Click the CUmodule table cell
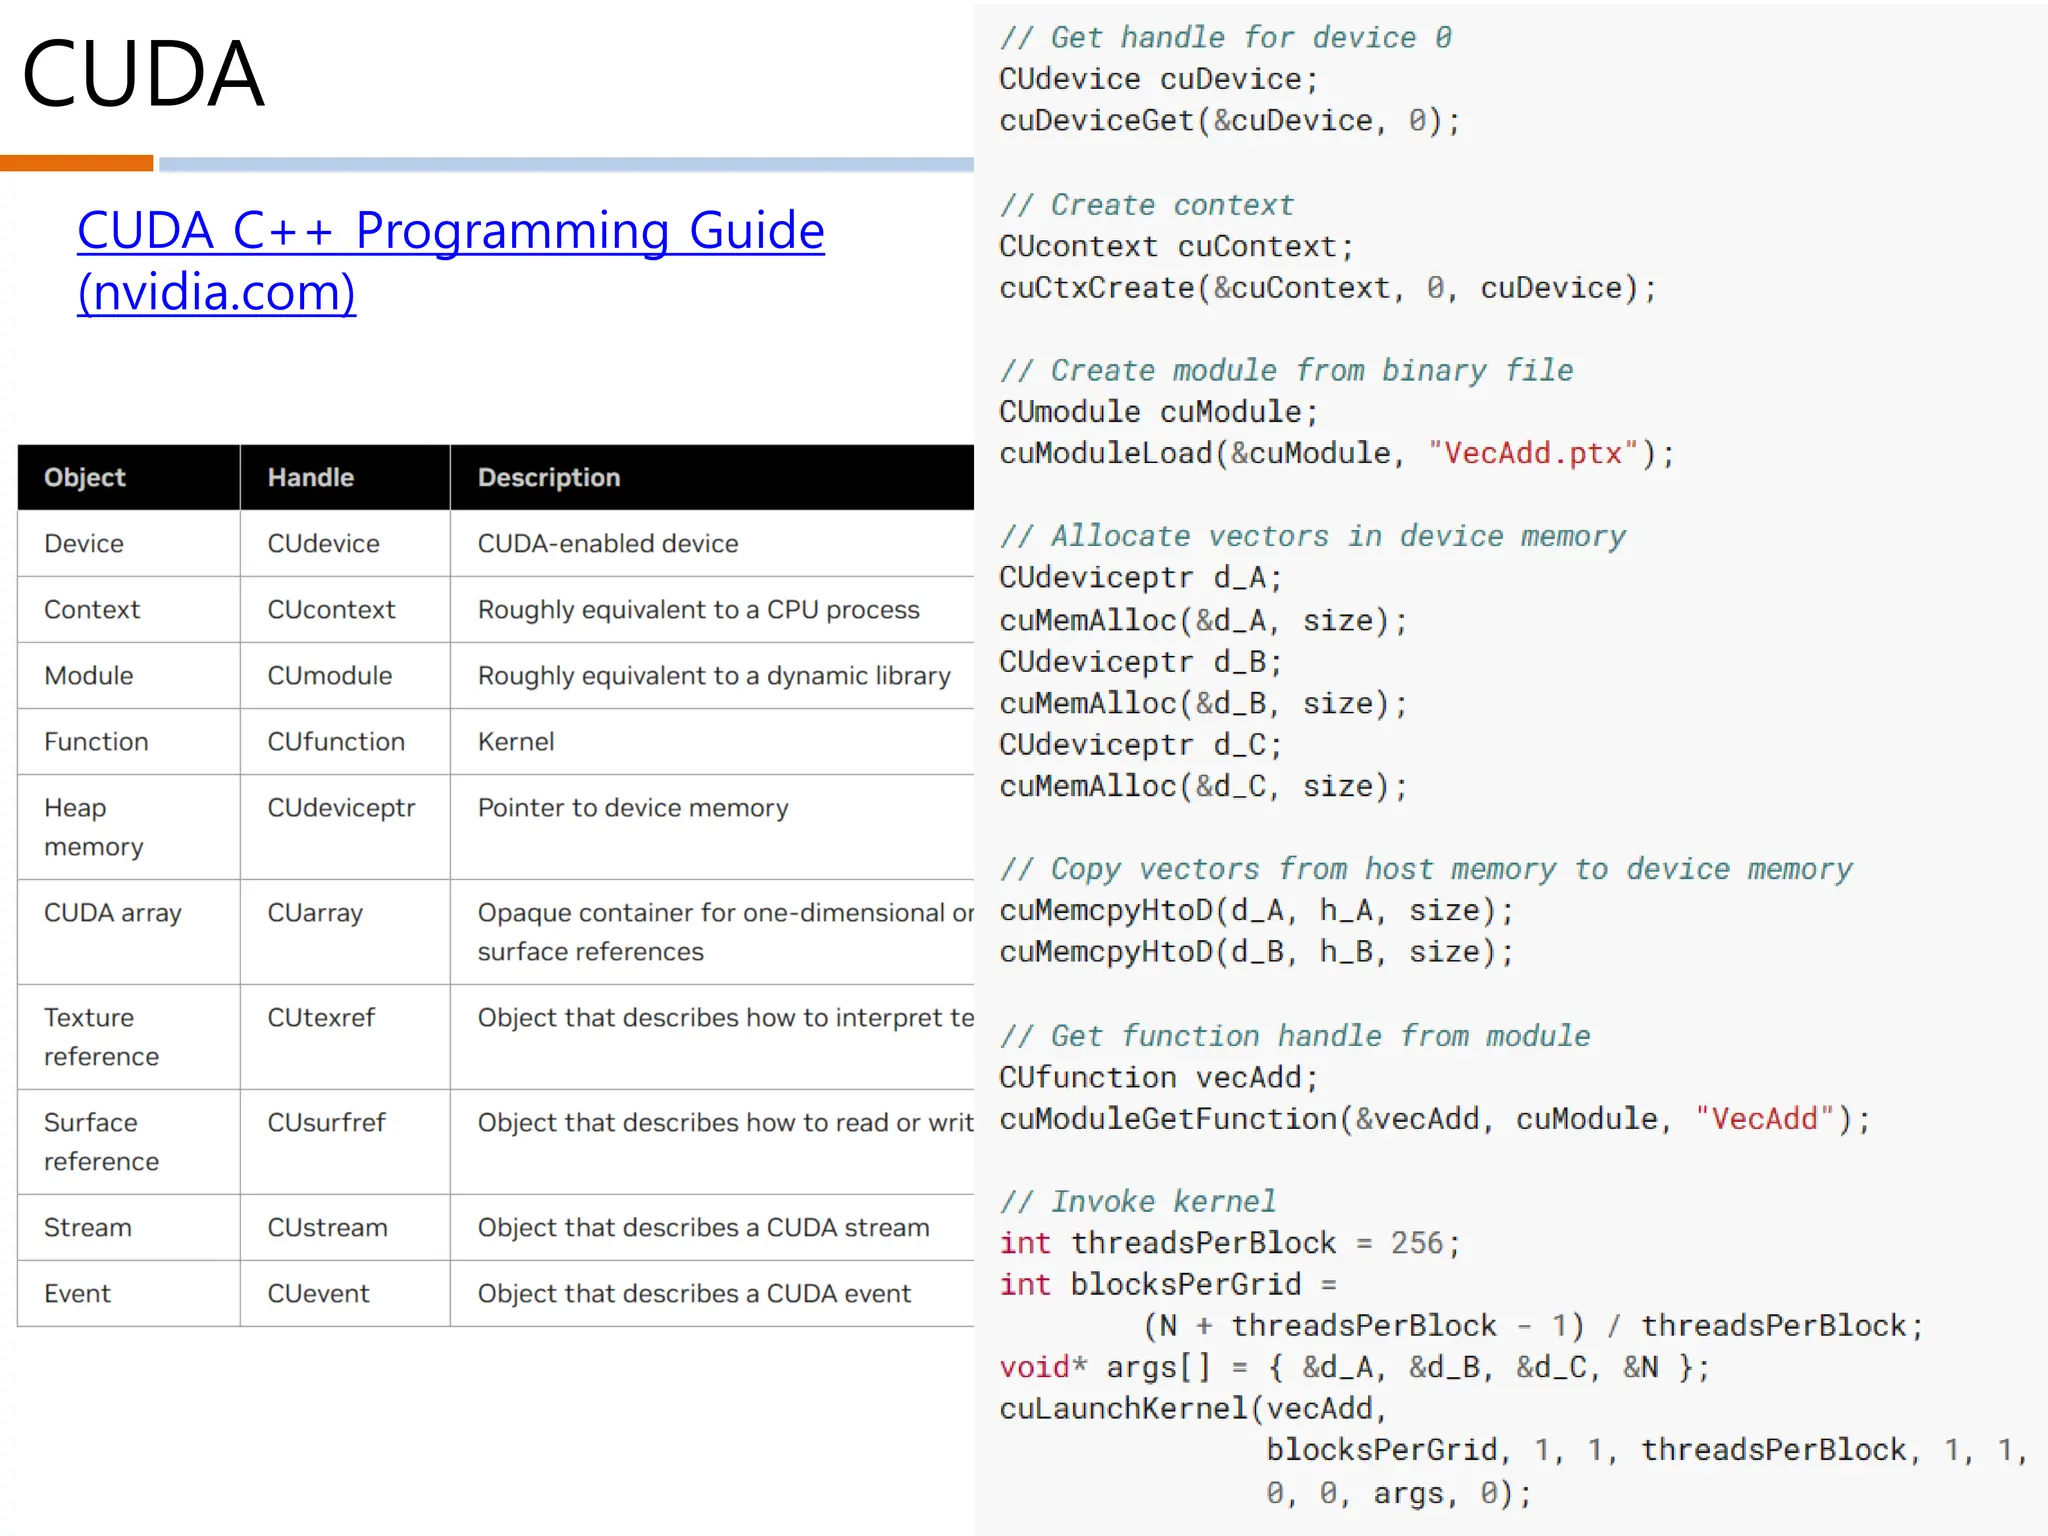 point(329,676)
